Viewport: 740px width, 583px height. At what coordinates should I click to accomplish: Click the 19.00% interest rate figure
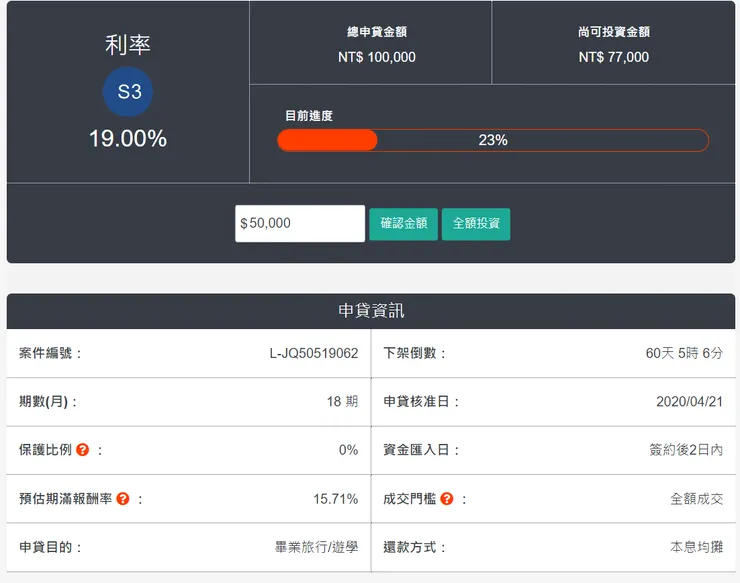click(x=128, y=139)
